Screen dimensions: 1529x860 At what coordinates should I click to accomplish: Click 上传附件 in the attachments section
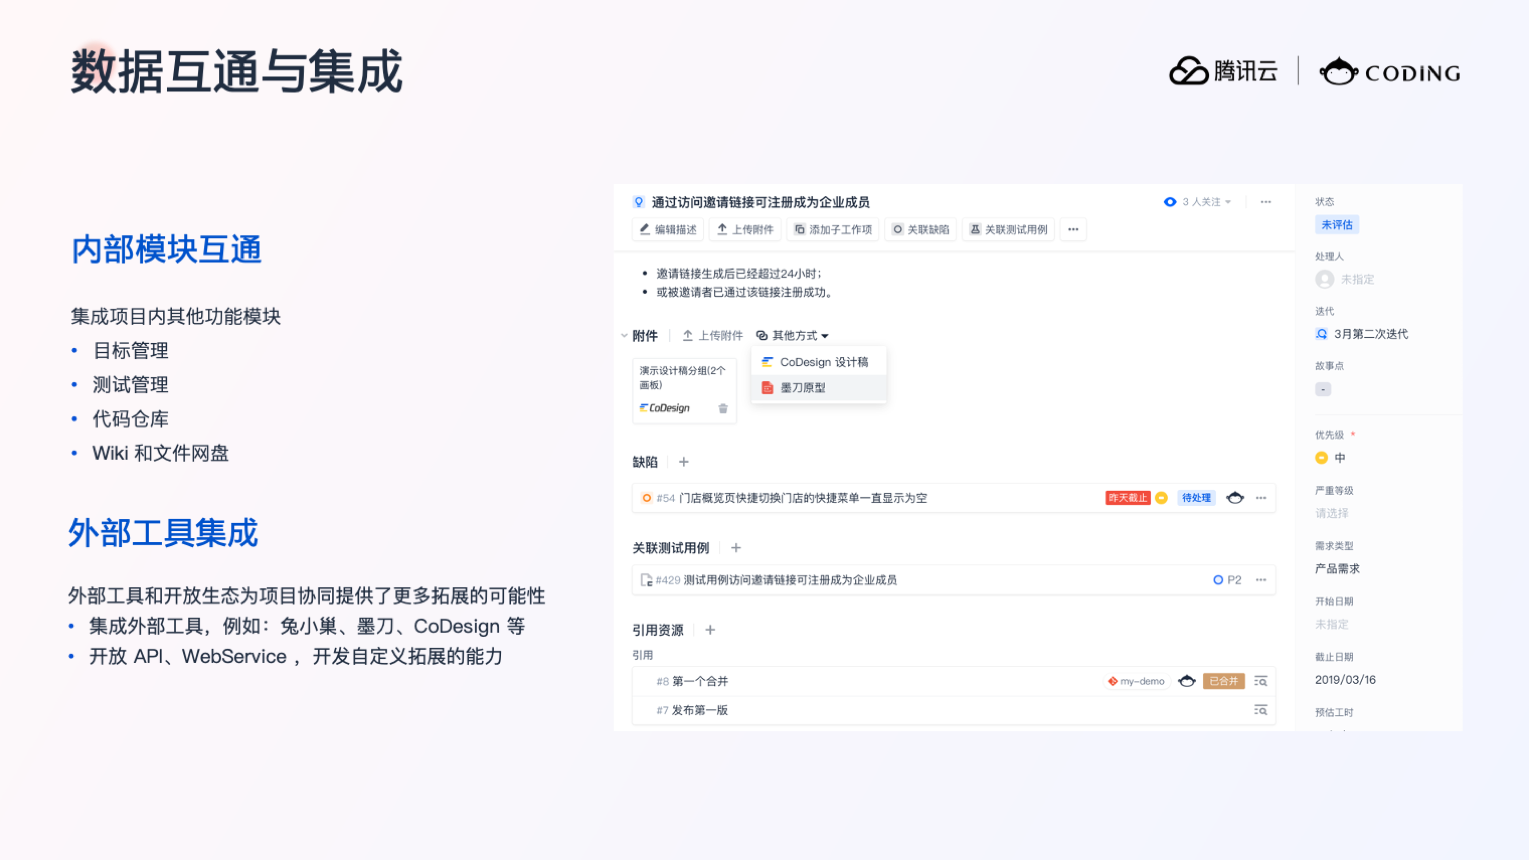tap(713, 336)
